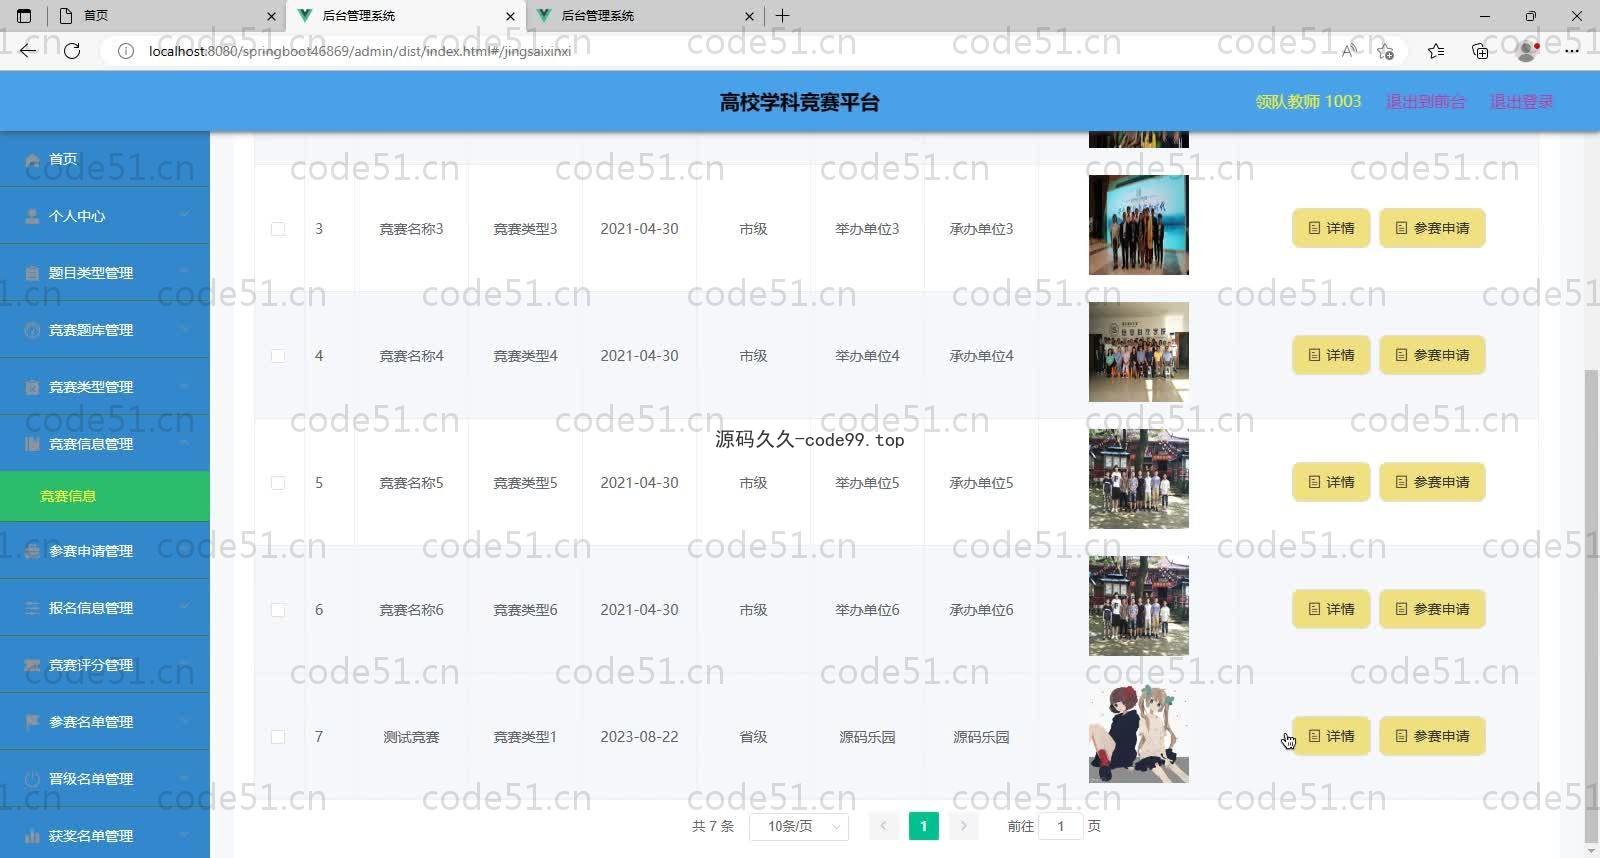Go back with the browser back arrow
1600x858 pixels.
coord(28,50)
